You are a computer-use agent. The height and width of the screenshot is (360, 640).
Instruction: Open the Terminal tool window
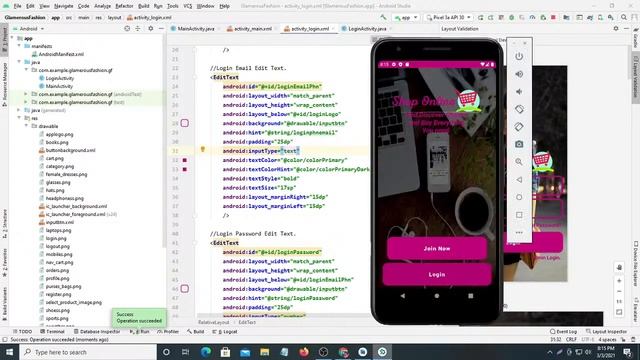coord(52,331)
